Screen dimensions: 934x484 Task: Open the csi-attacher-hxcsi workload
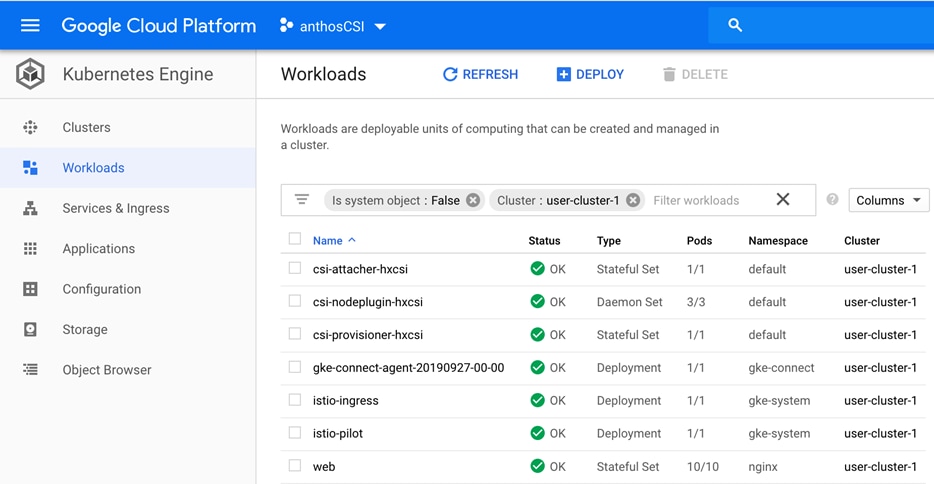[360, 269]
